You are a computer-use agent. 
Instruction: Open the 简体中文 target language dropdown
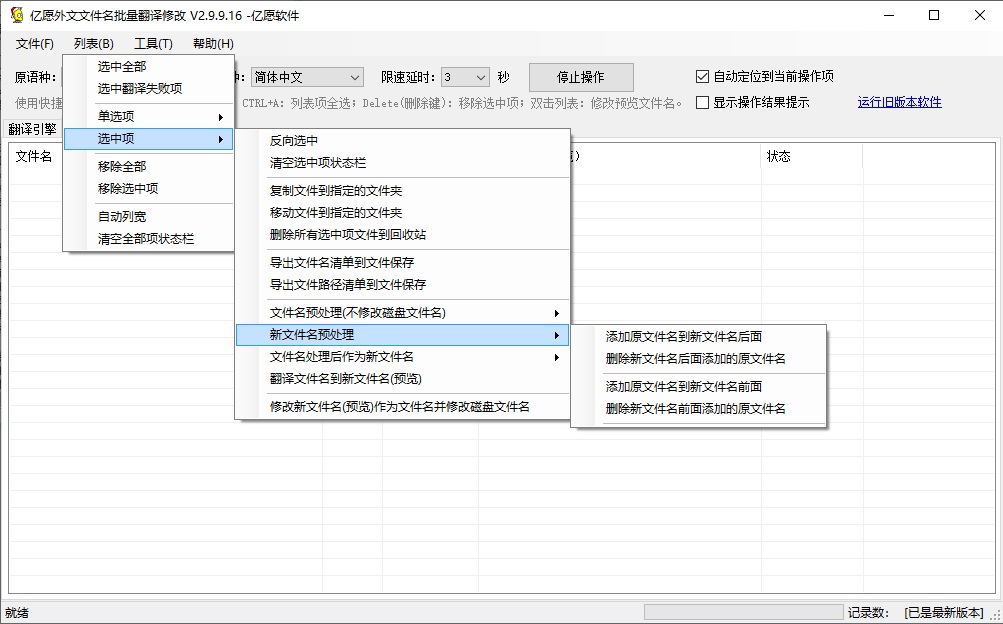click(307, 77)
